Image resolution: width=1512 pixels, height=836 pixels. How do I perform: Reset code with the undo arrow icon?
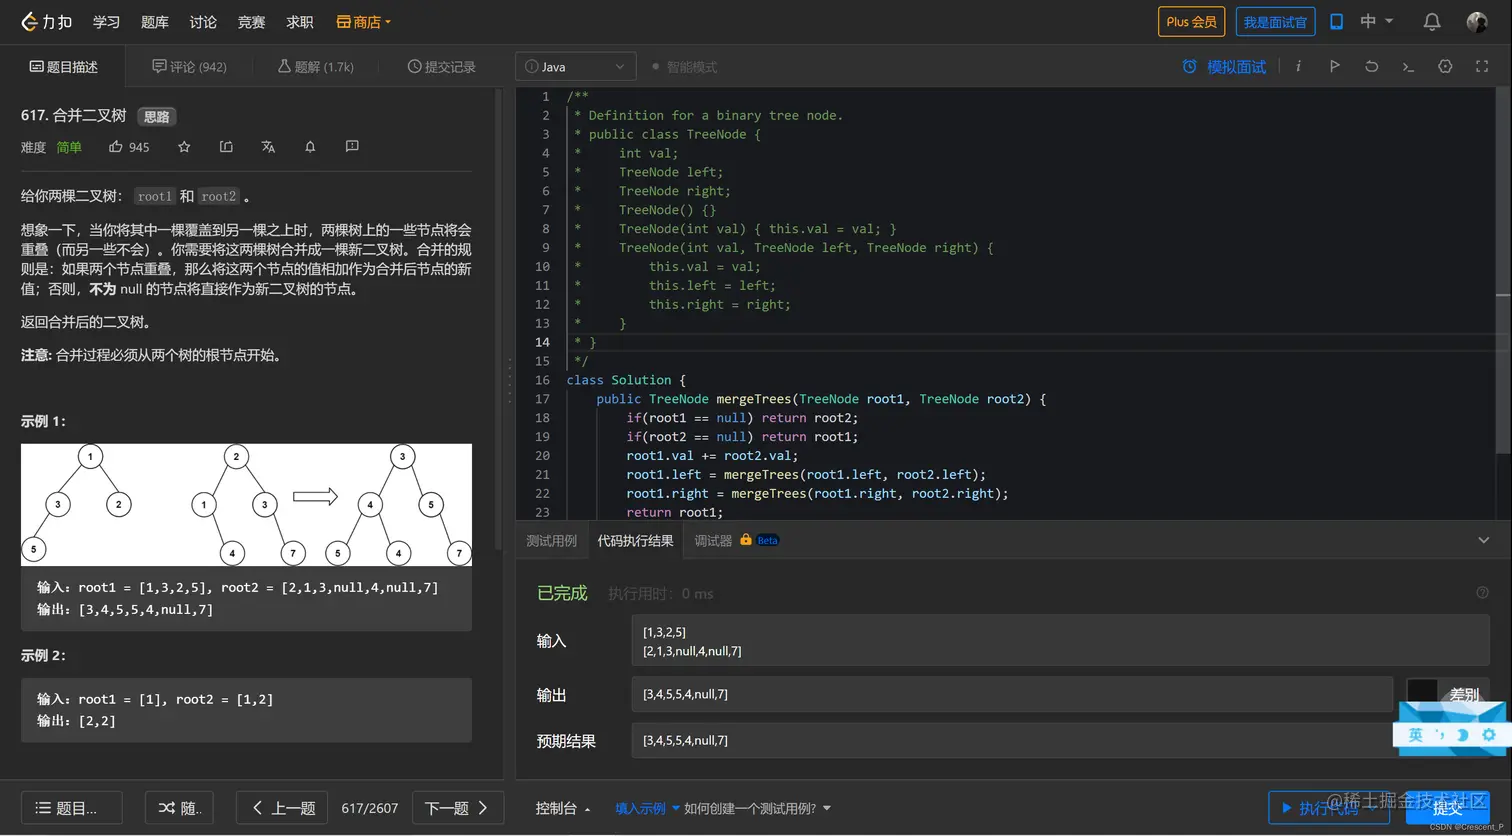(x=1371, y=66)
